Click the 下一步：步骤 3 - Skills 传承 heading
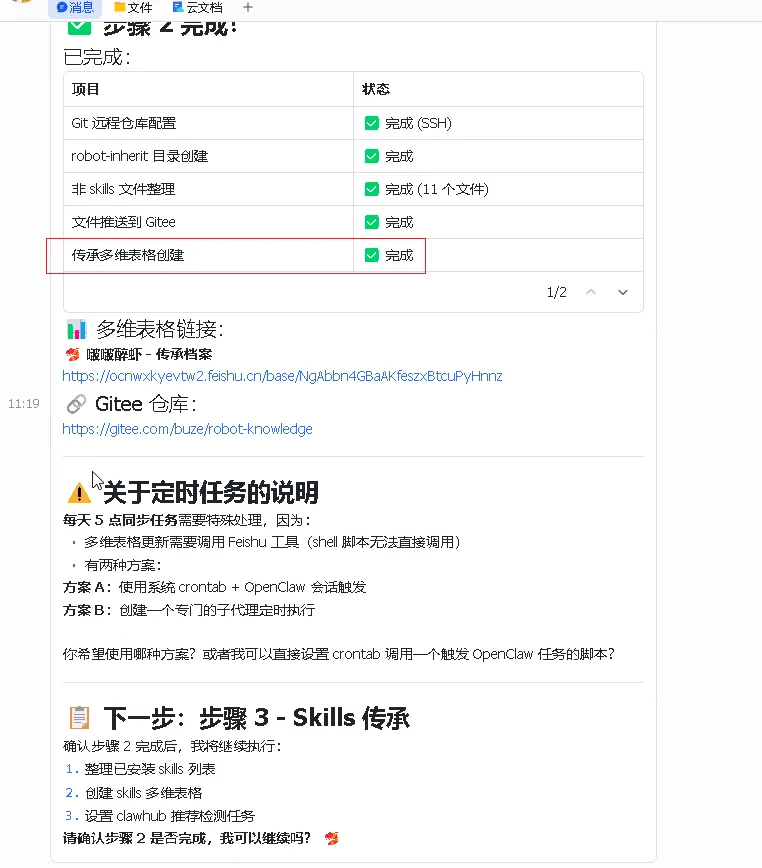 pyautogui.click(x=257, y=718)
